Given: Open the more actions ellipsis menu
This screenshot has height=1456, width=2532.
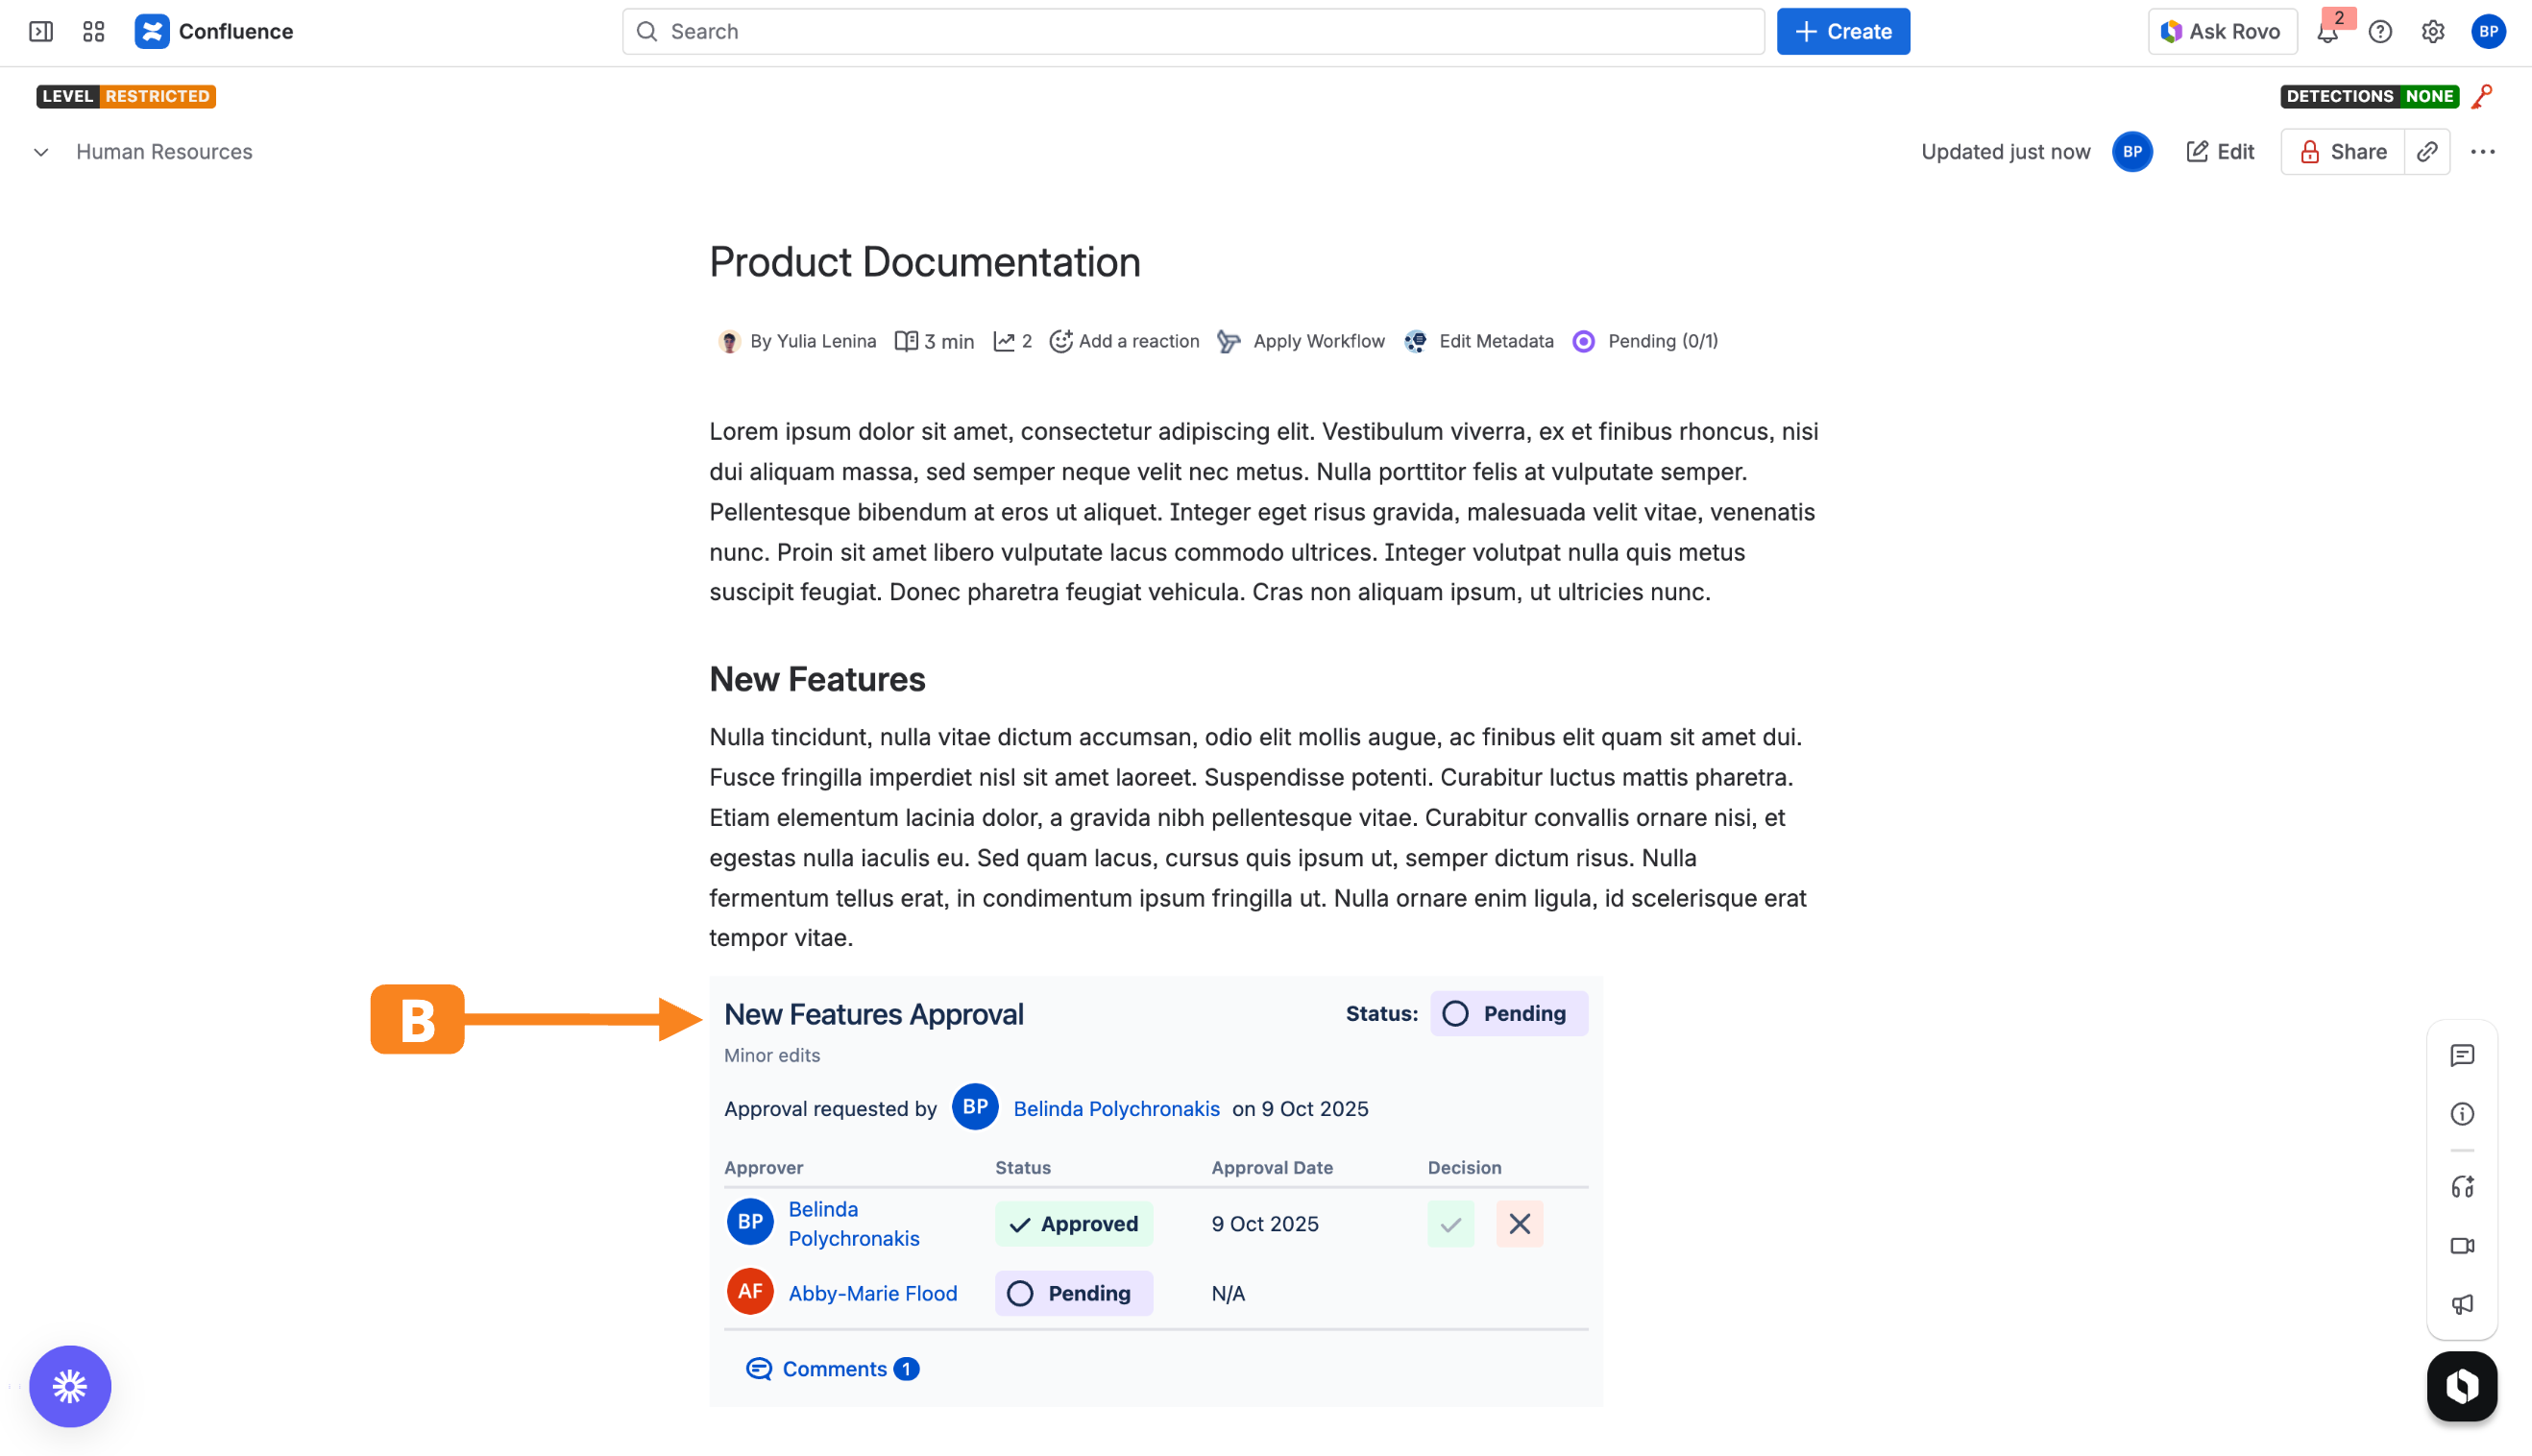Looking at the screenshot, I should 2483,152.
